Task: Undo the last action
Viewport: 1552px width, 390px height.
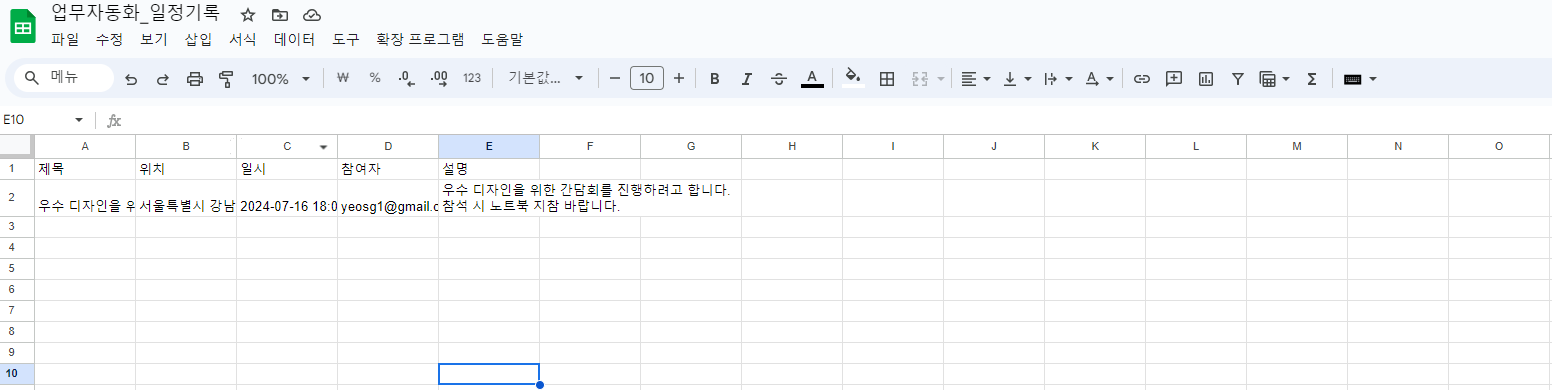Action: click(x=130, y=78)
